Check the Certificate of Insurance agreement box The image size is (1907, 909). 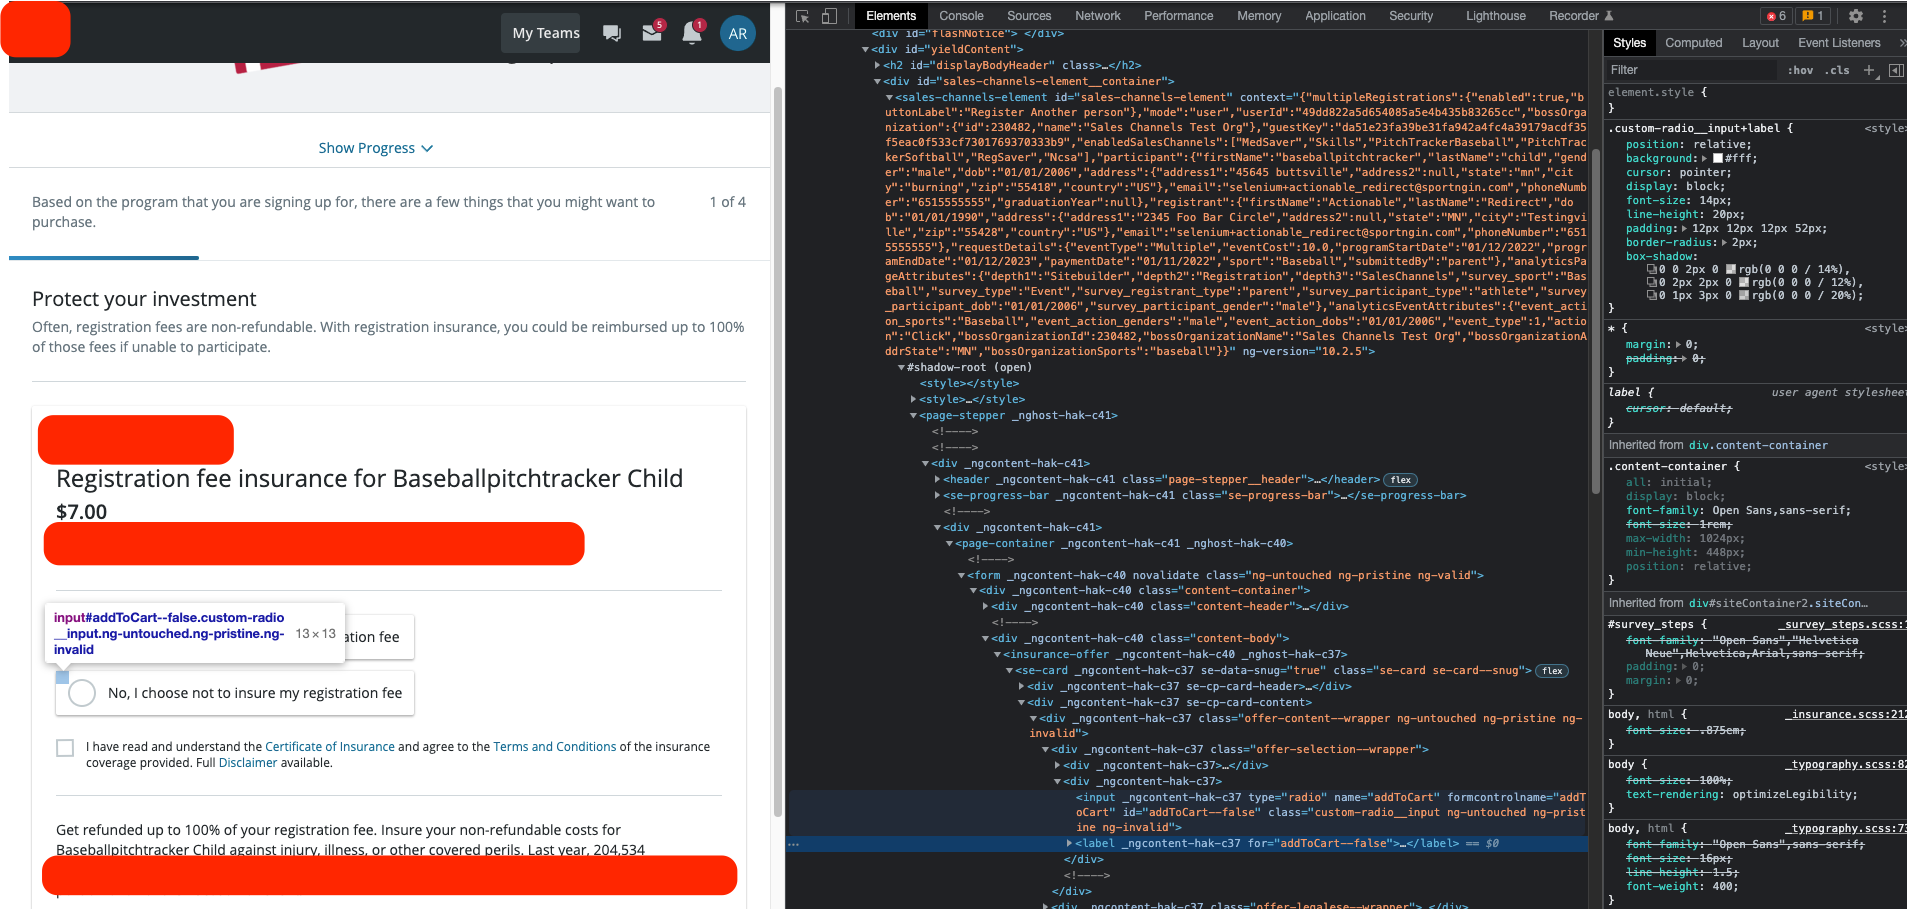pyautogui.click(x=65, y=748)
